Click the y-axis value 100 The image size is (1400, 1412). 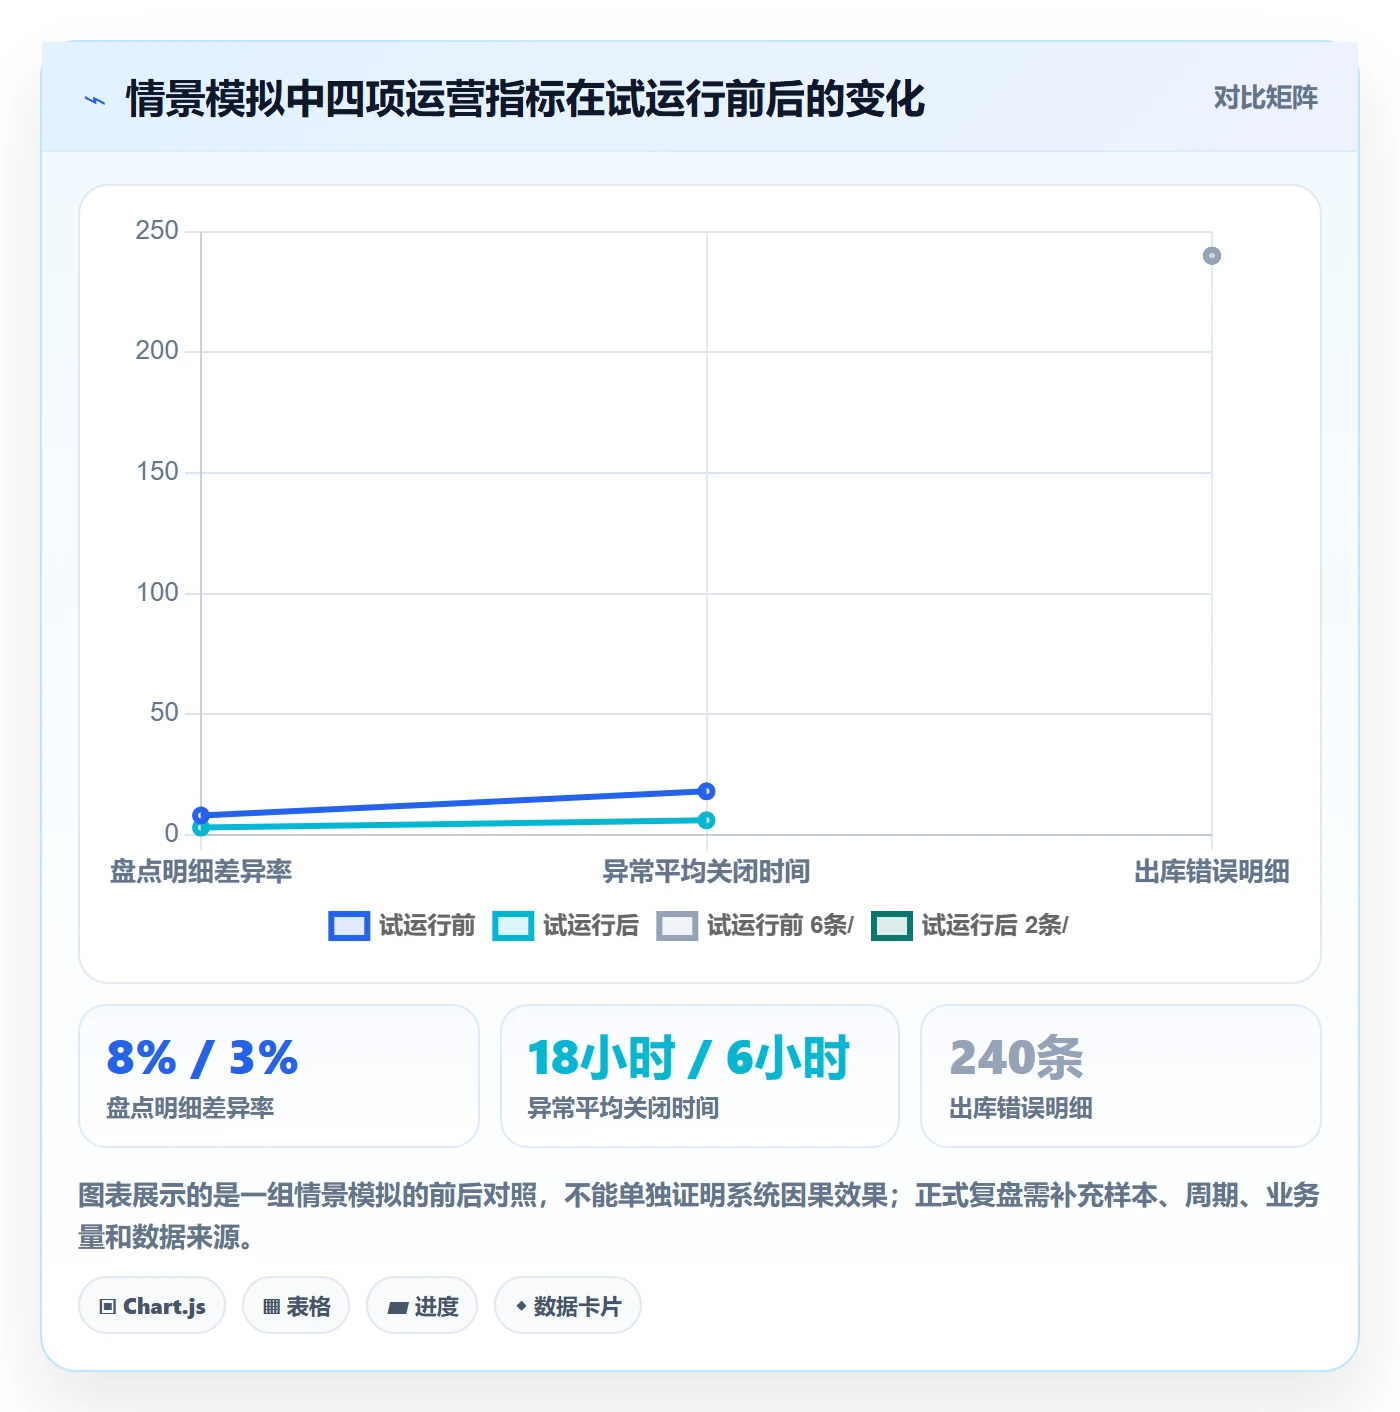click(157, 592)
